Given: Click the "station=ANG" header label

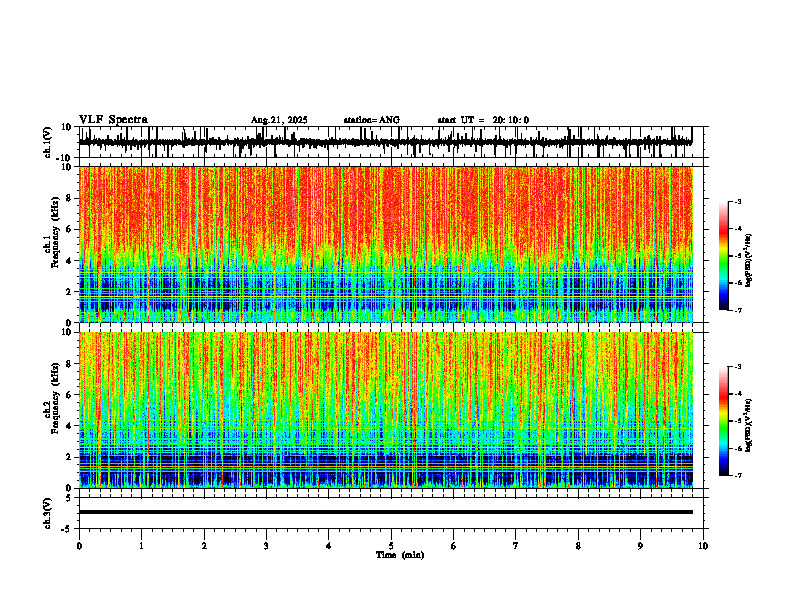Looking at the screenshot, I should (x=371, y=120).
